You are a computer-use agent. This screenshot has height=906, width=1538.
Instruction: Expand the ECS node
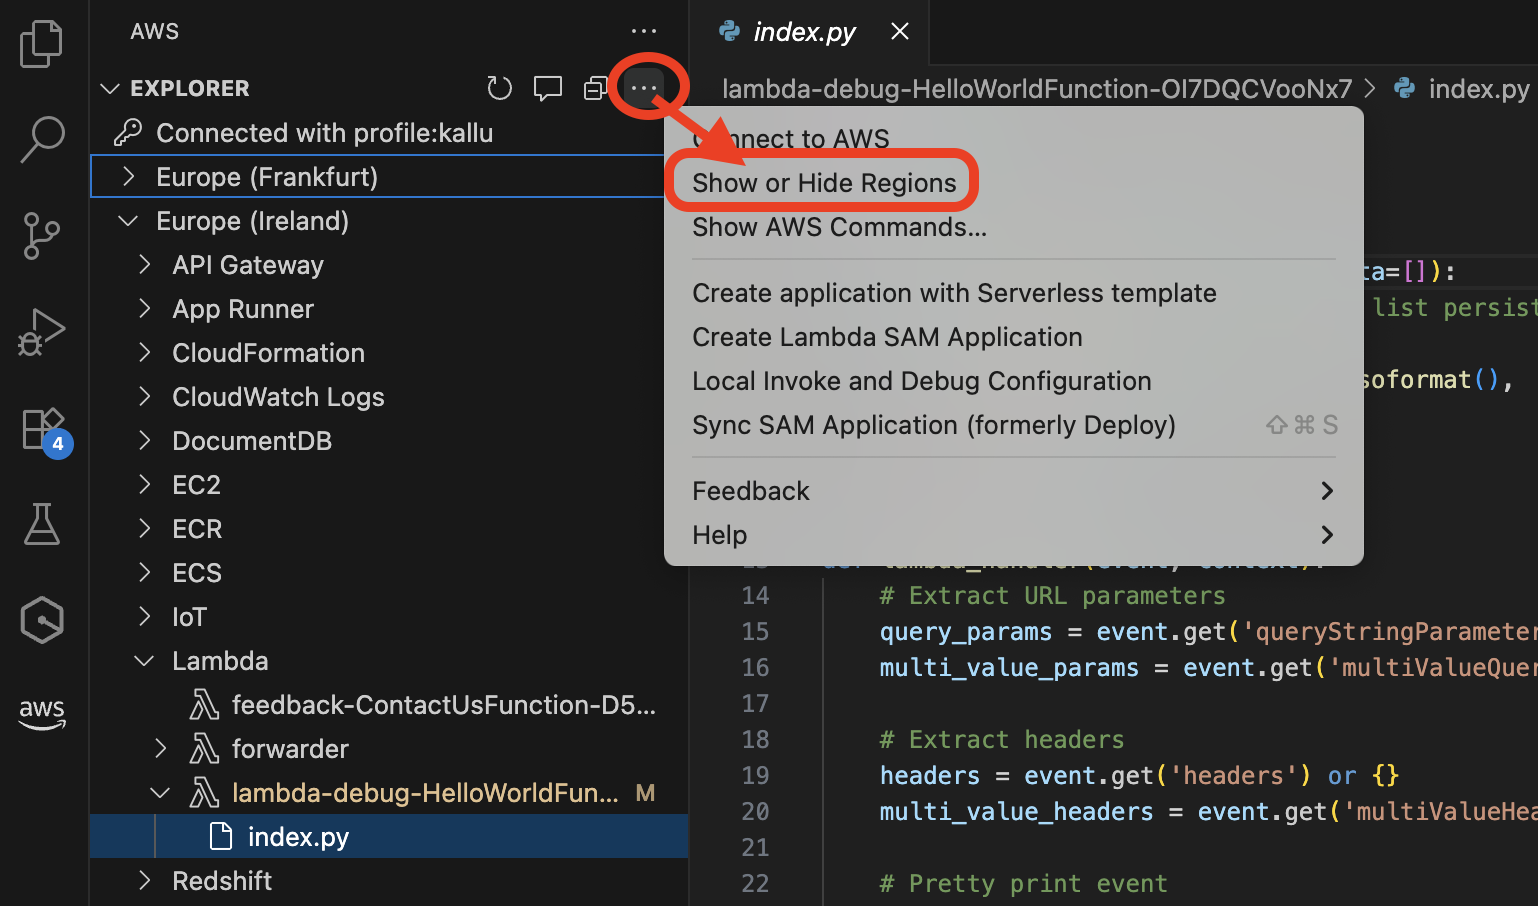[x=145, y=573]
